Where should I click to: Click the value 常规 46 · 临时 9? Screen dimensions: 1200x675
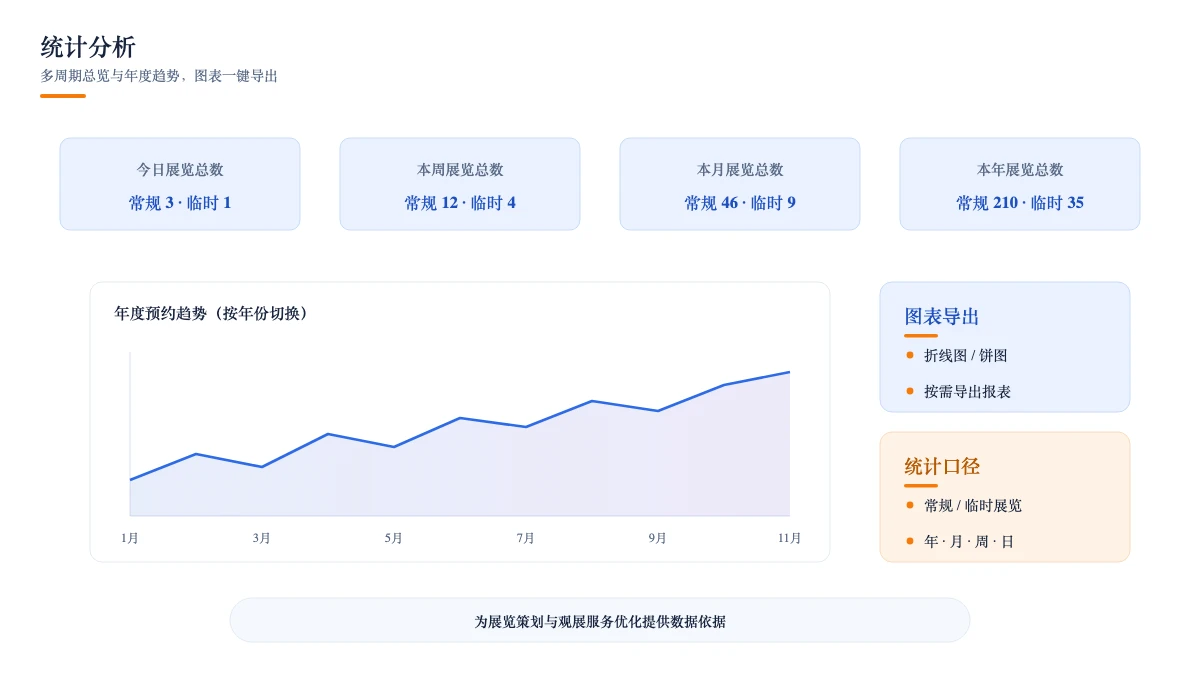click(740, 203)
